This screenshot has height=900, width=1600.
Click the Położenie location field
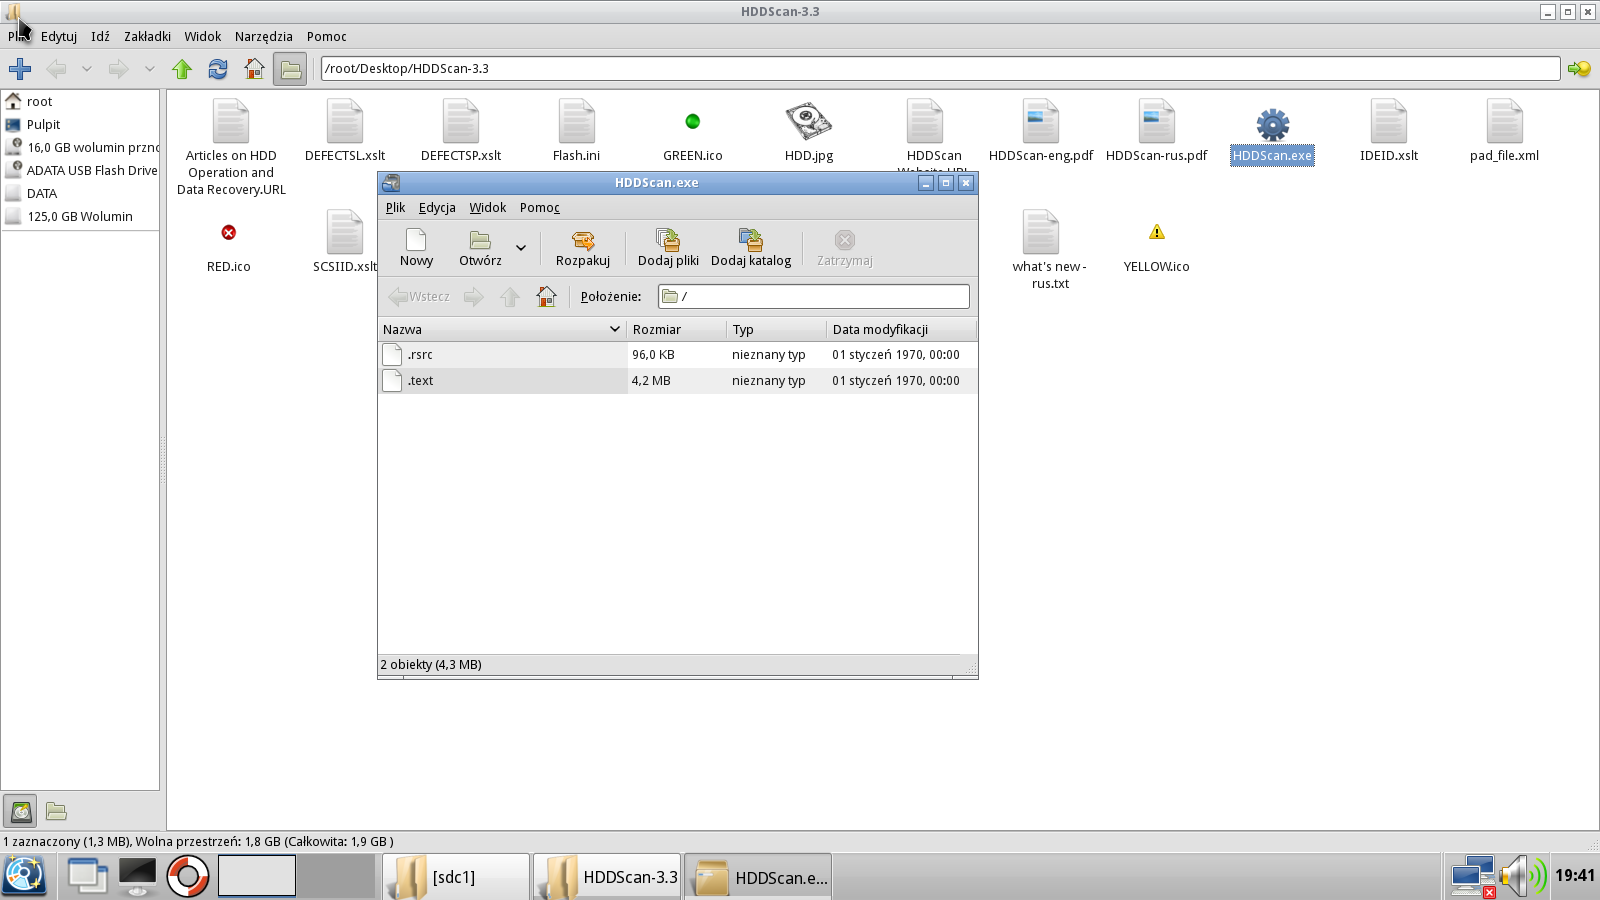click(x=814, y=296)
